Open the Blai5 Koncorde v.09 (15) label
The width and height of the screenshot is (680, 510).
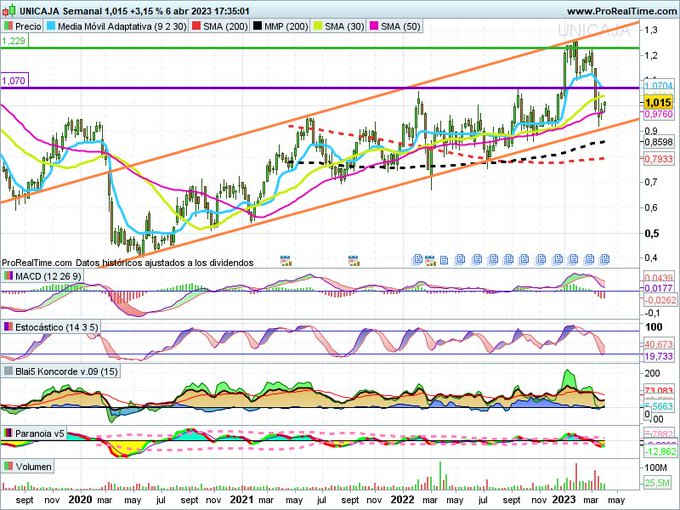(60, 371)
